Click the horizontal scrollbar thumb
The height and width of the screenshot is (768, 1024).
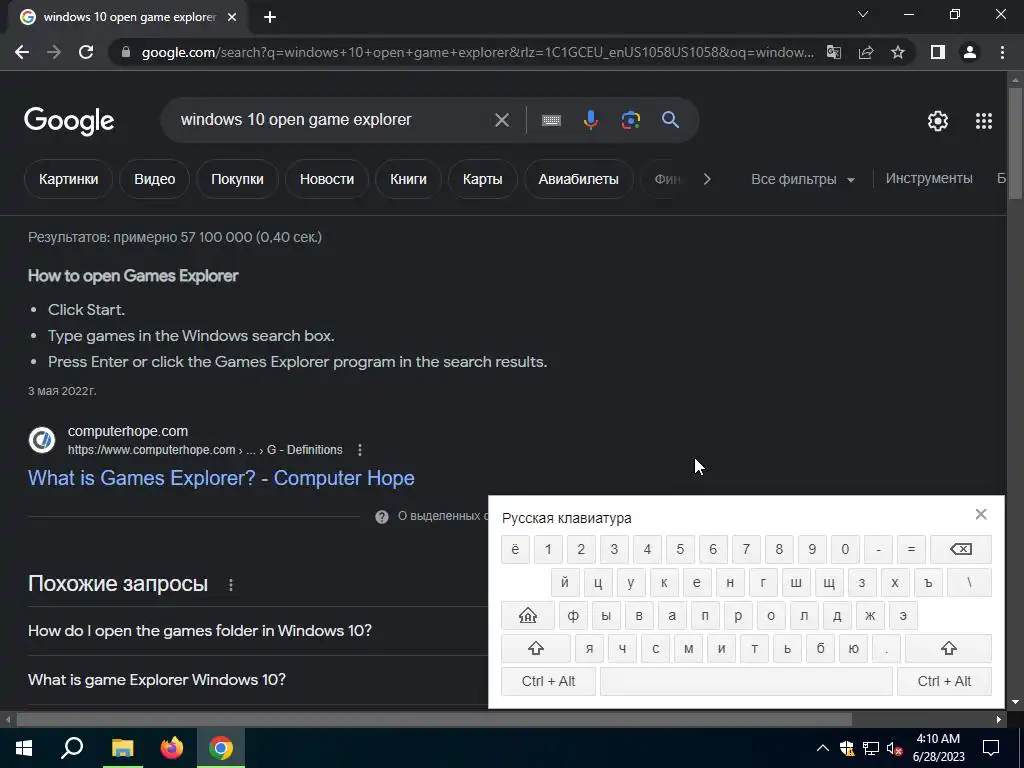click(434, 719)
